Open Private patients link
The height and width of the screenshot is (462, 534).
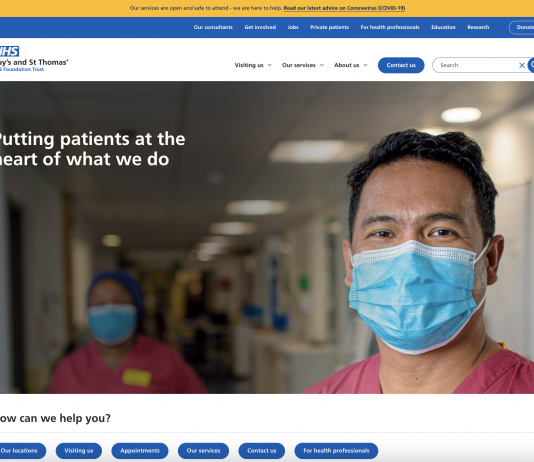[329, 27]
